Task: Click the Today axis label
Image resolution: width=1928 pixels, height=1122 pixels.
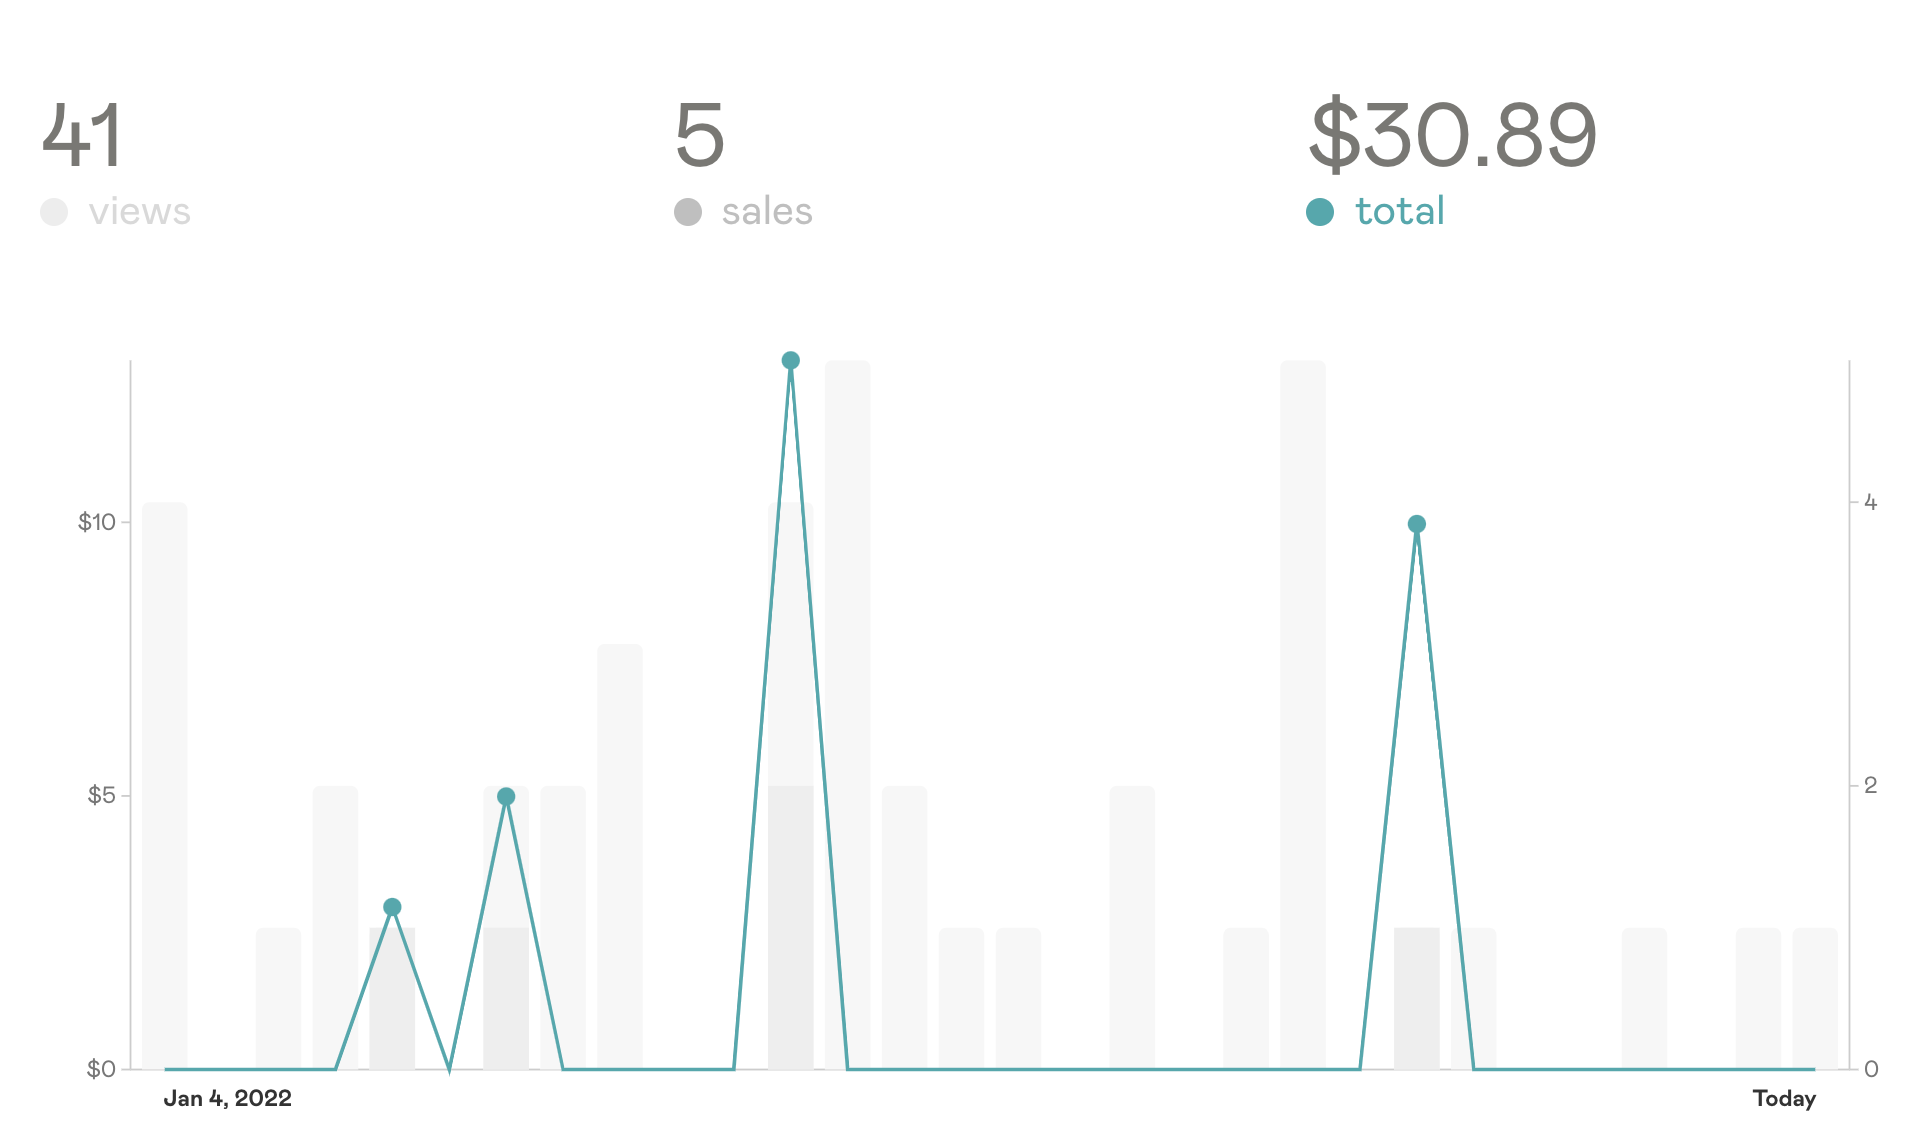Action: tap(1784, 1099)
